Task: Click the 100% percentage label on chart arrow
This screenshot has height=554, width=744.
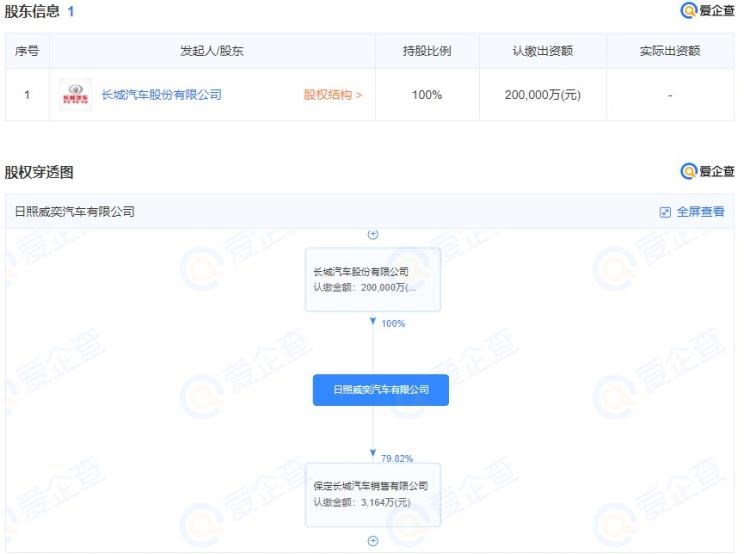Action: pos(393,323)
